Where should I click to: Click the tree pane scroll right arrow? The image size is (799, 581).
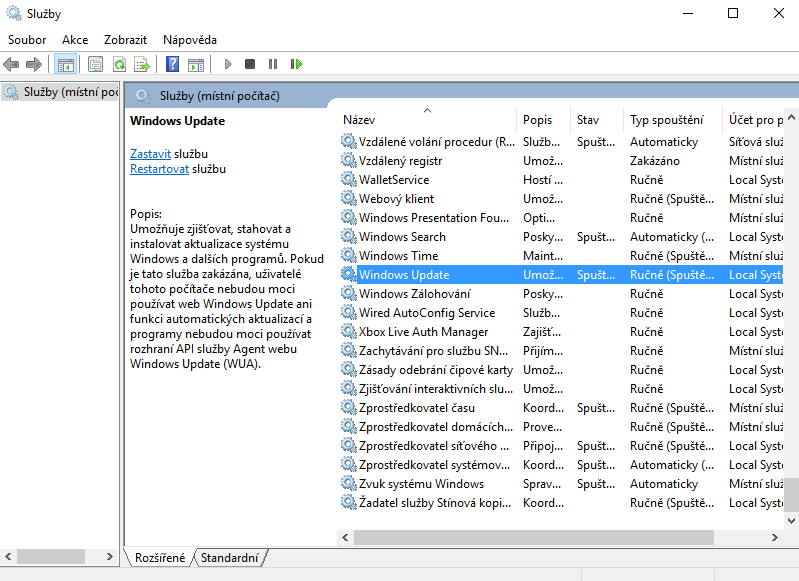coord(110,557)
